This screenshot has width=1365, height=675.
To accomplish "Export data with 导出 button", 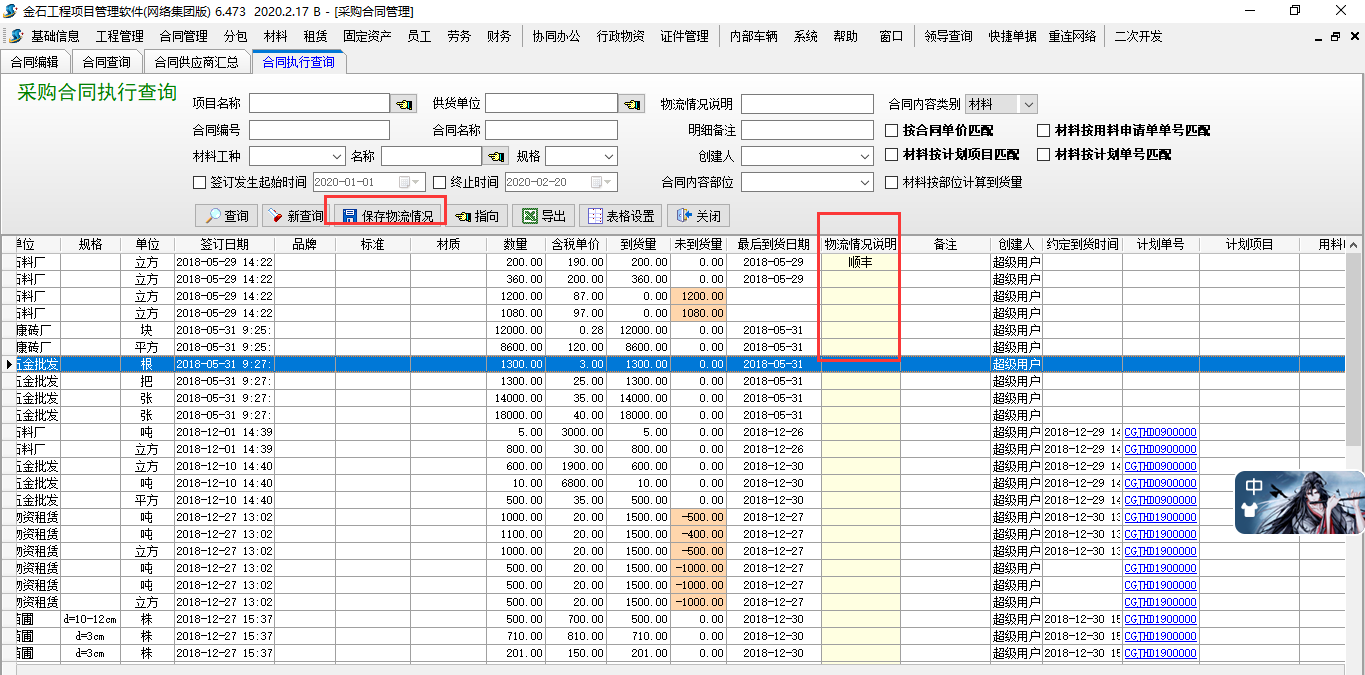I will (x=543, y=216).
